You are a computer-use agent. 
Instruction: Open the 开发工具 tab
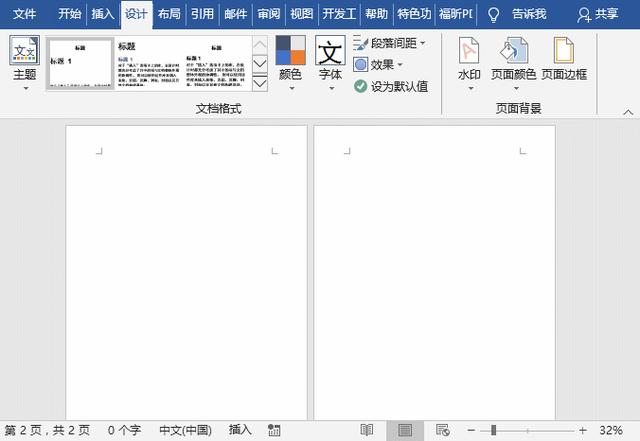tap(339, 14)
